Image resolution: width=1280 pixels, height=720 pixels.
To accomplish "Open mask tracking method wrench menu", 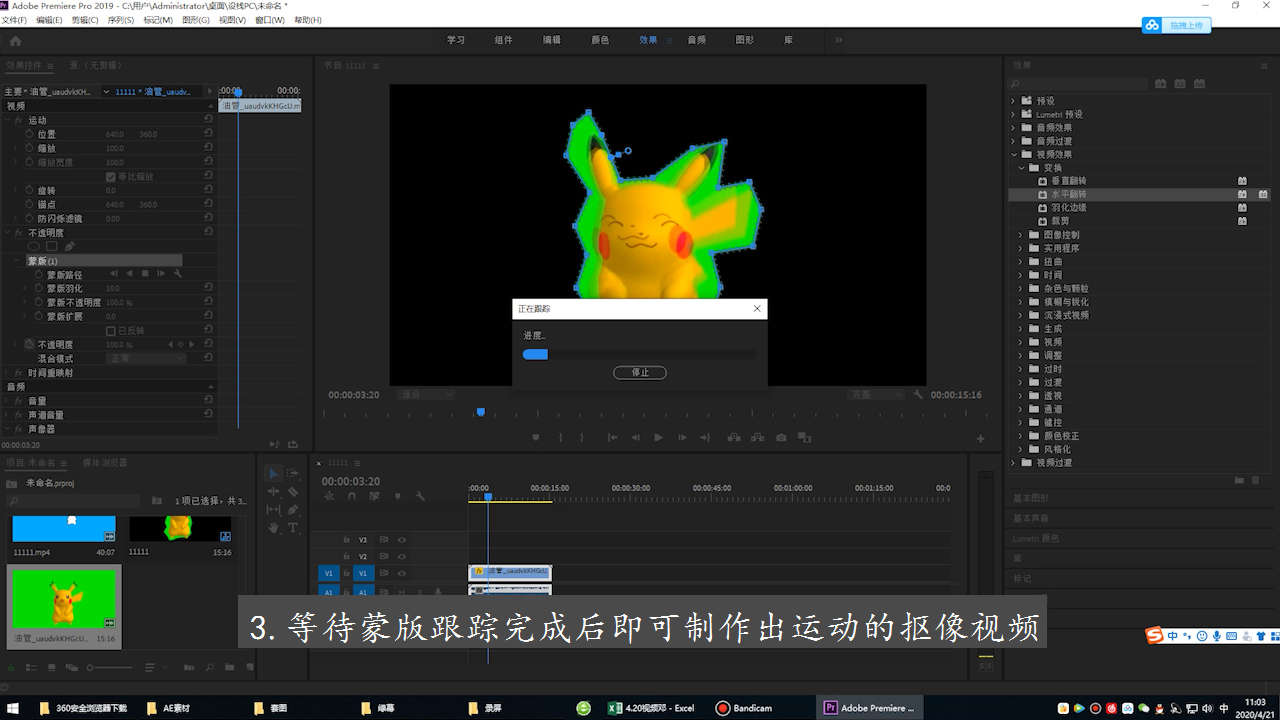I will (177, 273).
